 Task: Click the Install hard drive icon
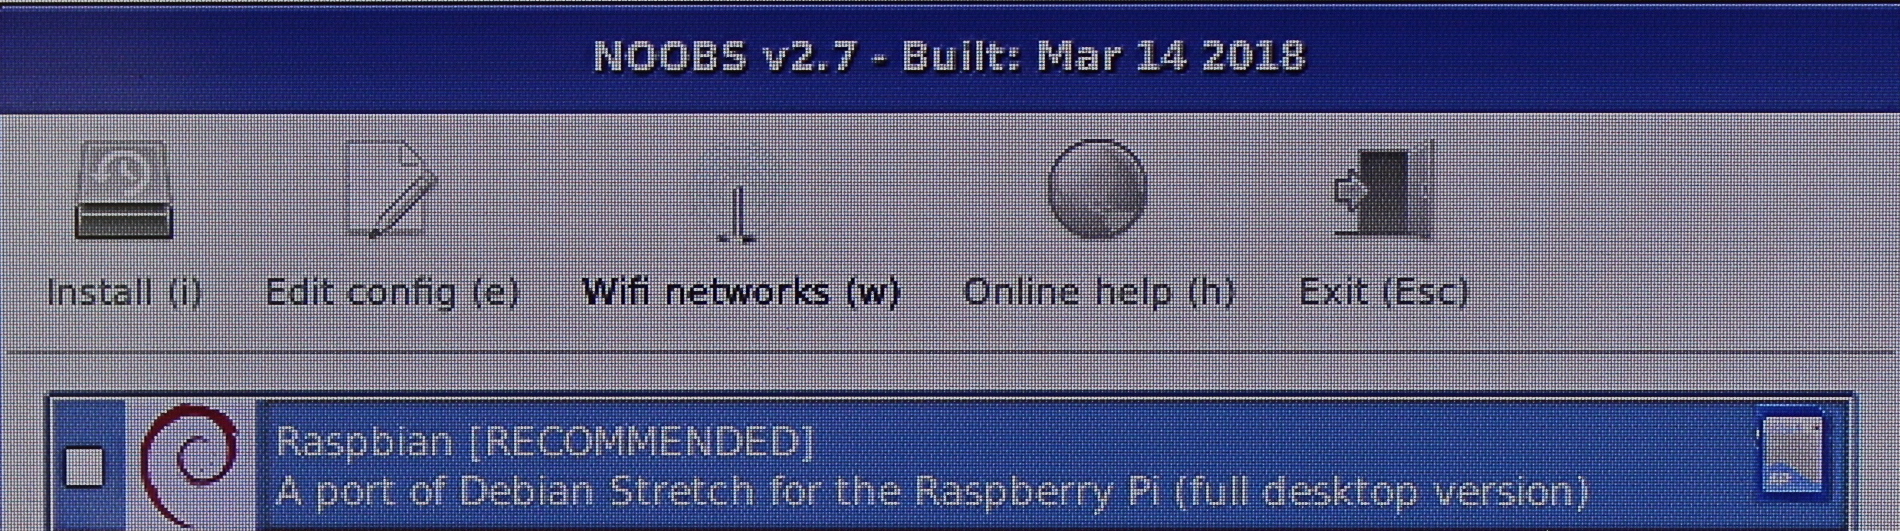coord(124,190)
